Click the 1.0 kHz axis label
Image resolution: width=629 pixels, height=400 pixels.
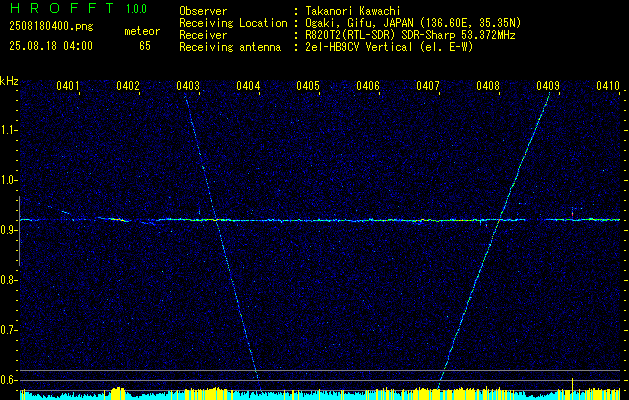click(x=7, y=180)
